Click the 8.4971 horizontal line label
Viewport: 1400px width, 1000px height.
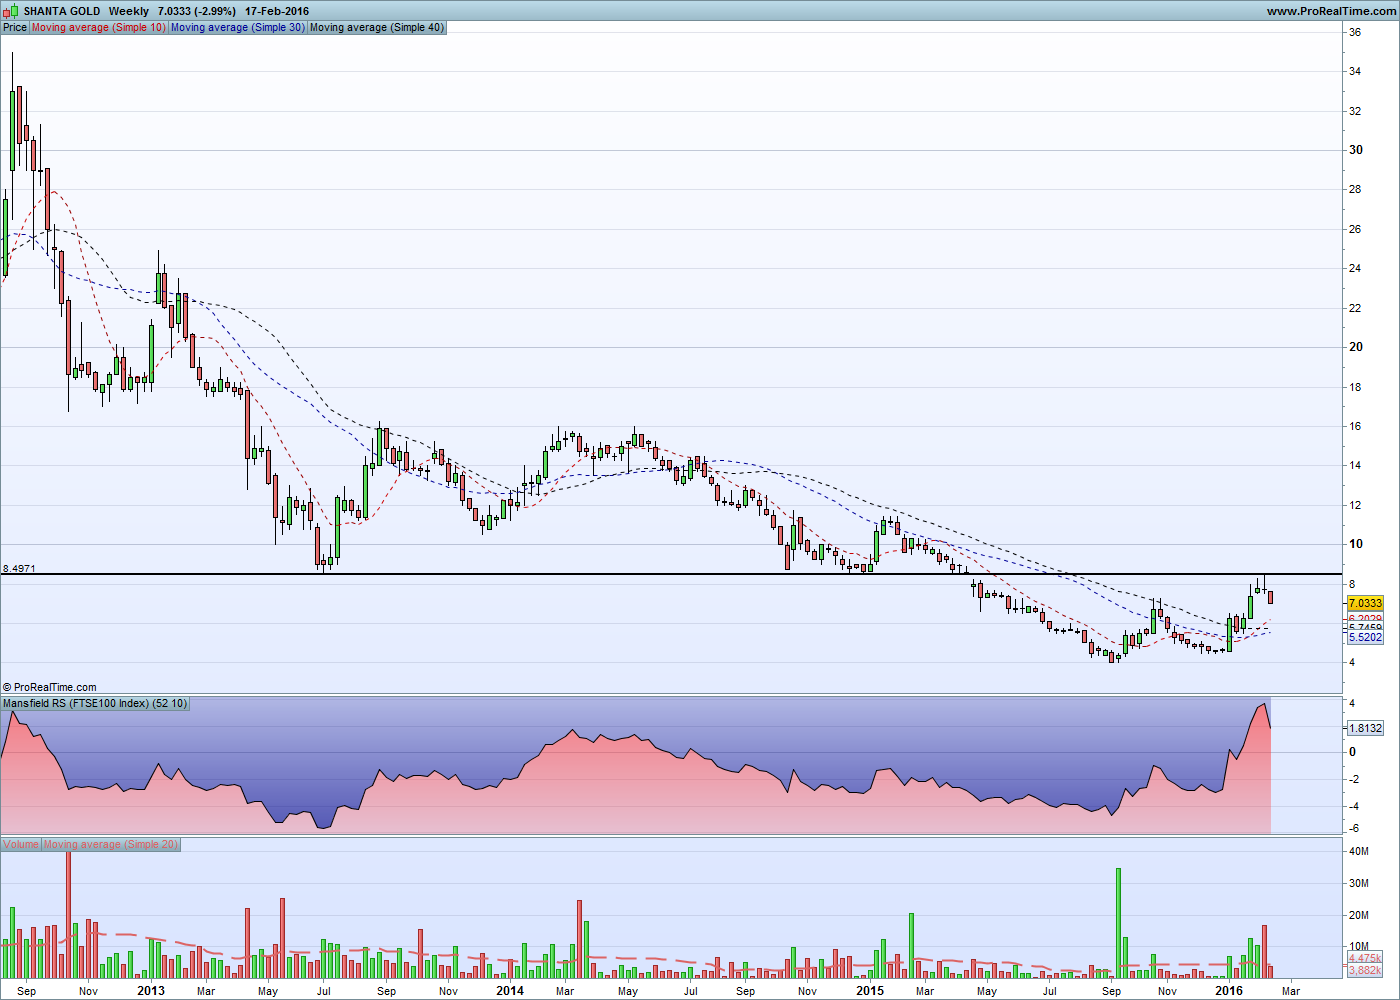(x=19, y=568)
